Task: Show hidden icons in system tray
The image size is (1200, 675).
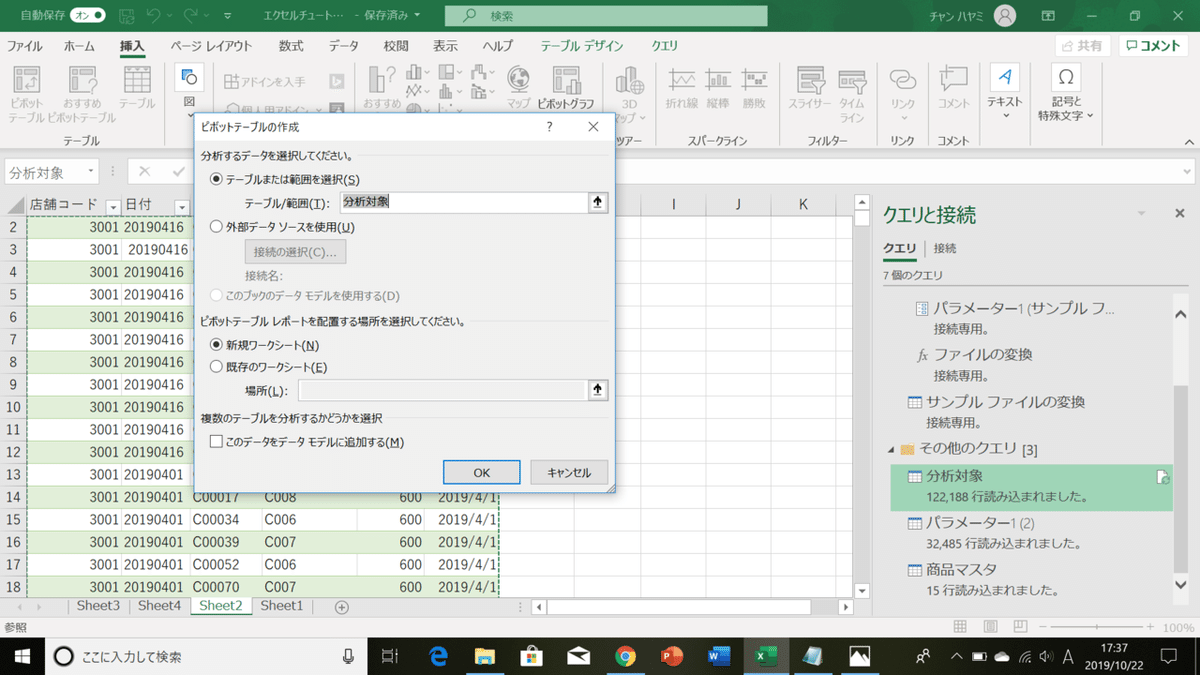Action: pos(957,656)
